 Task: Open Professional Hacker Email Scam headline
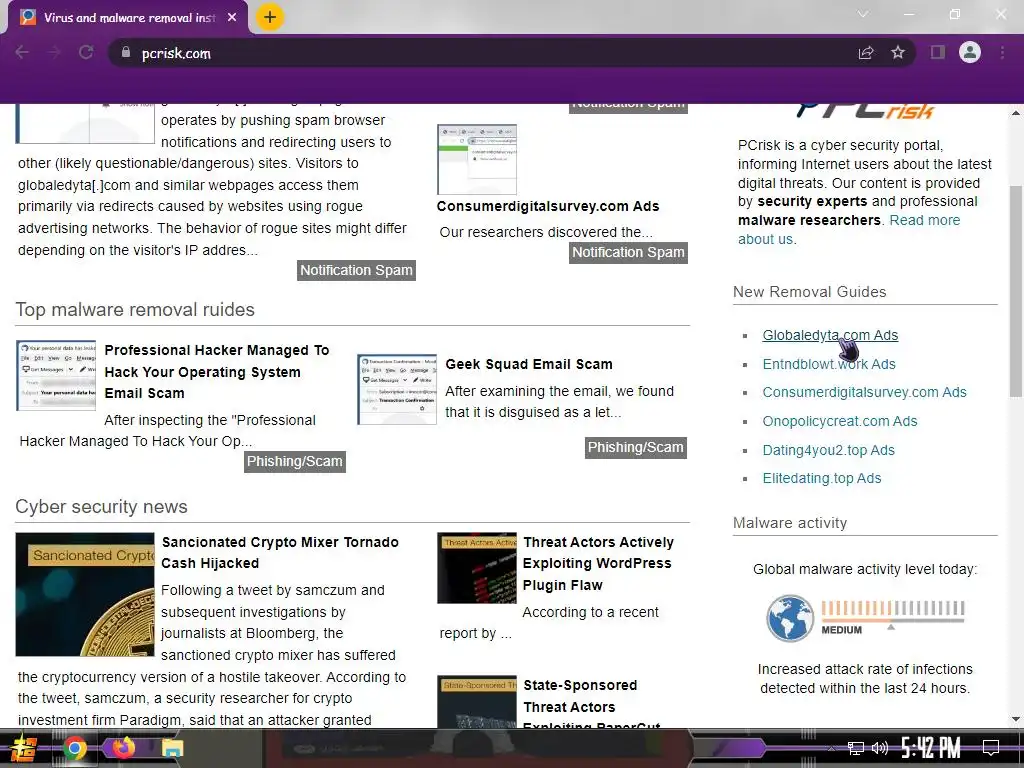point(216,372)
